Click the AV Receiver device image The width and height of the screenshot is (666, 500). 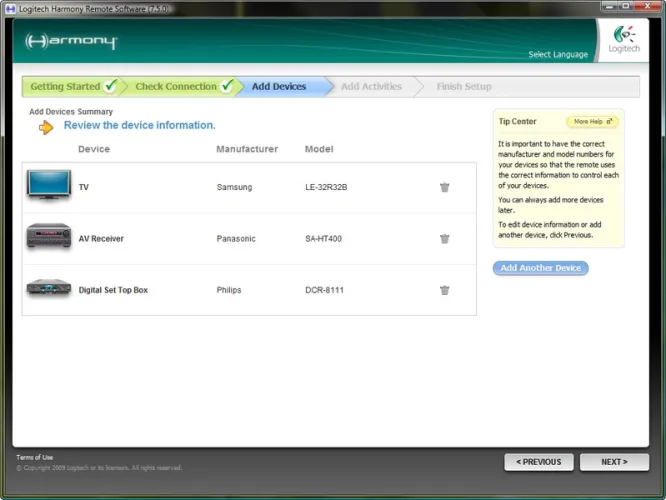pyautogui.click(x=48, y=238)
